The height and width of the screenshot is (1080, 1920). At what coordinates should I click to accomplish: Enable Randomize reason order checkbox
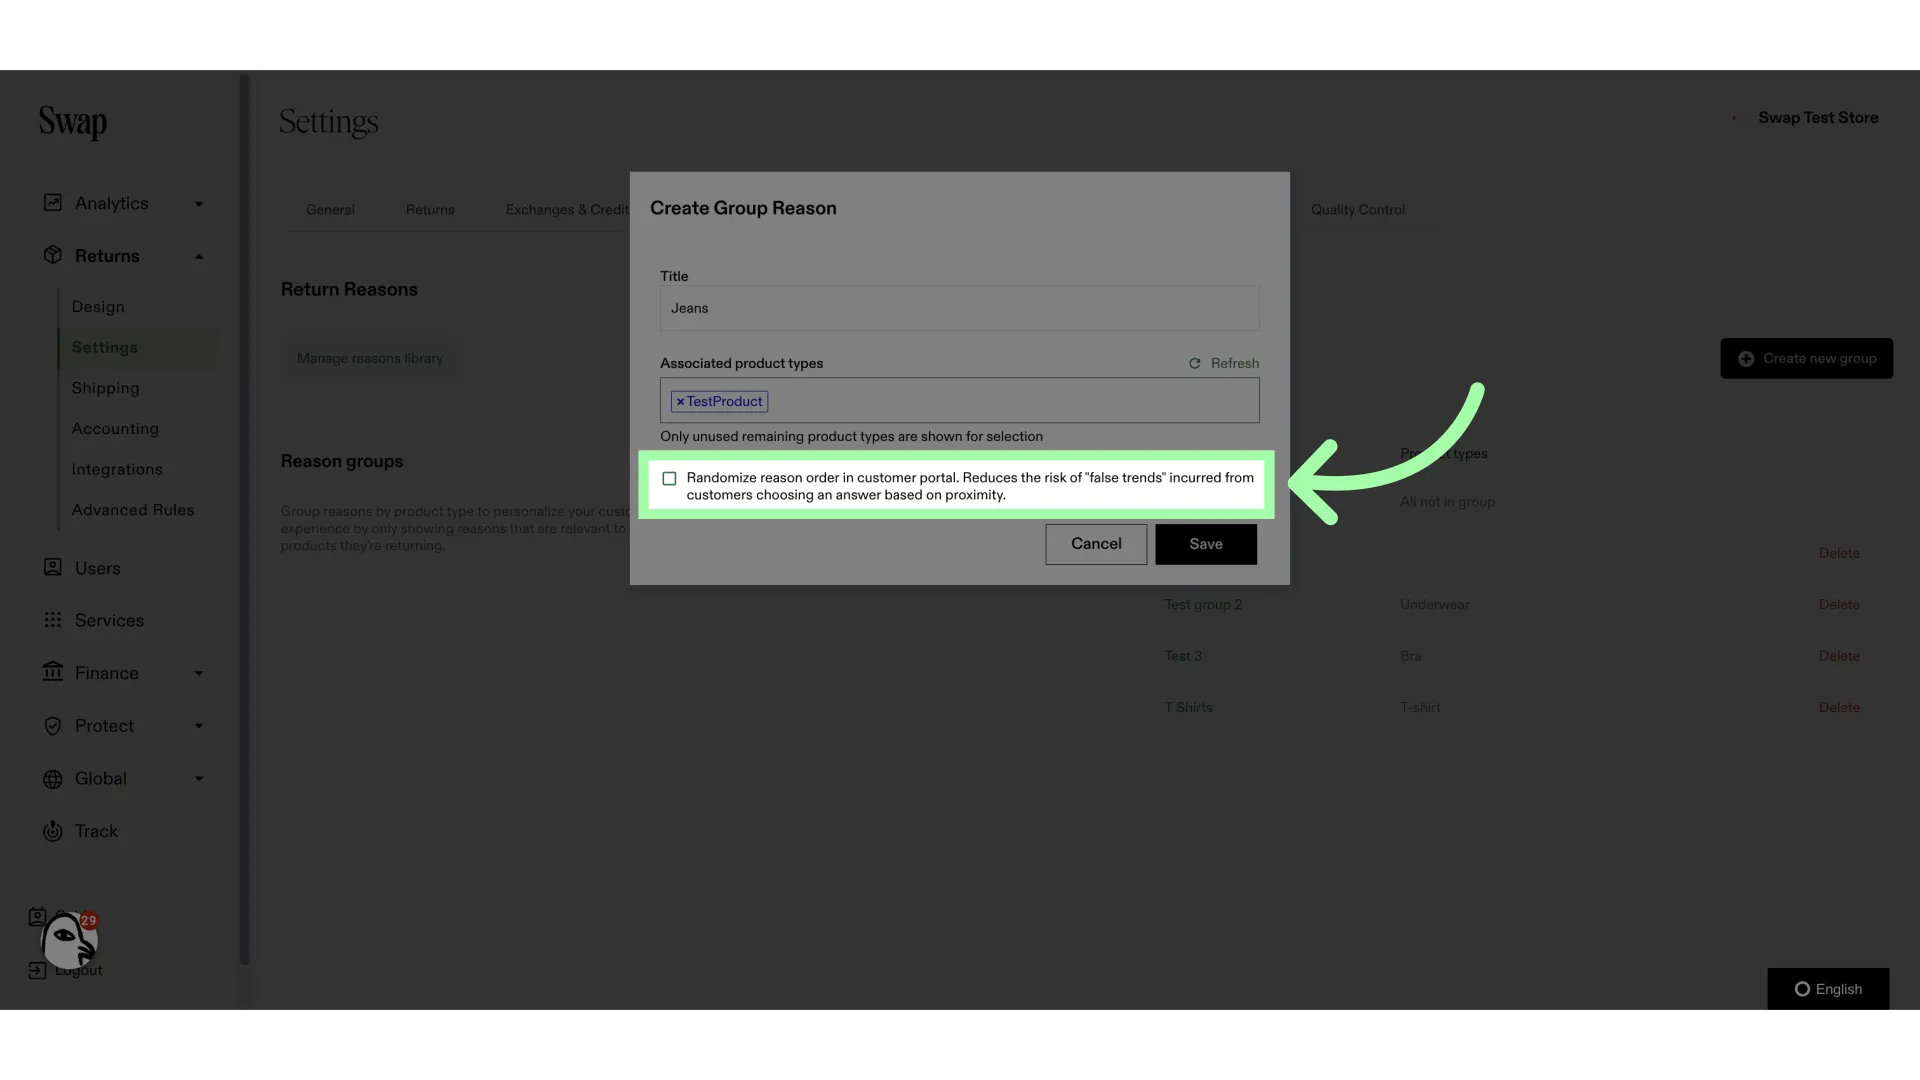tap(669, 479)
